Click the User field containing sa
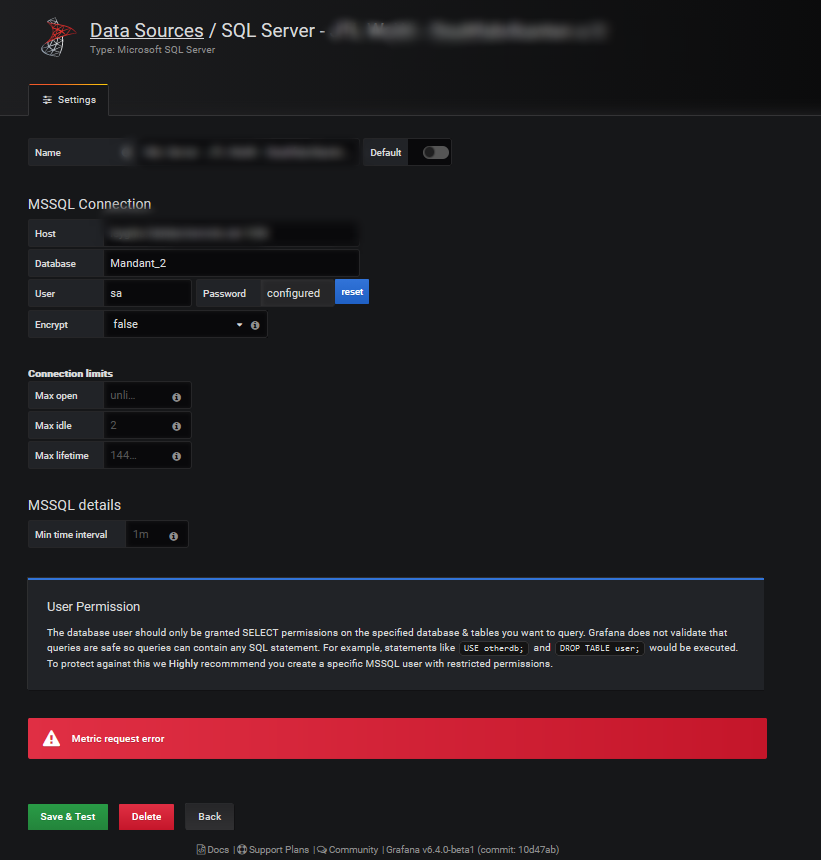The height and width of the screenshot is (860, 821). click(147, 292)
